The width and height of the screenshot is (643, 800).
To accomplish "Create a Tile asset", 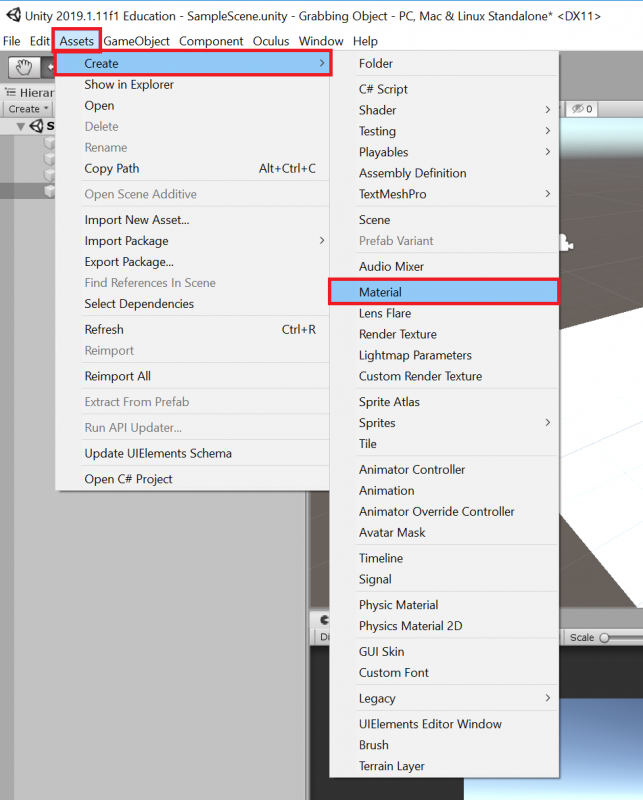I will [444, 444].
